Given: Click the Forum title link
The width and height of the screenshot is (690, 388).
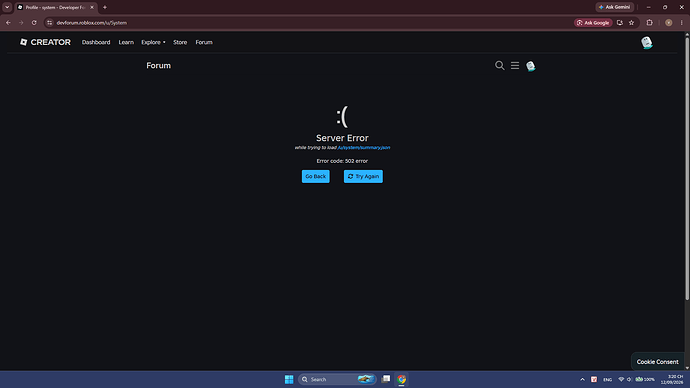Looking at the screenshot, I should (158, 66).
